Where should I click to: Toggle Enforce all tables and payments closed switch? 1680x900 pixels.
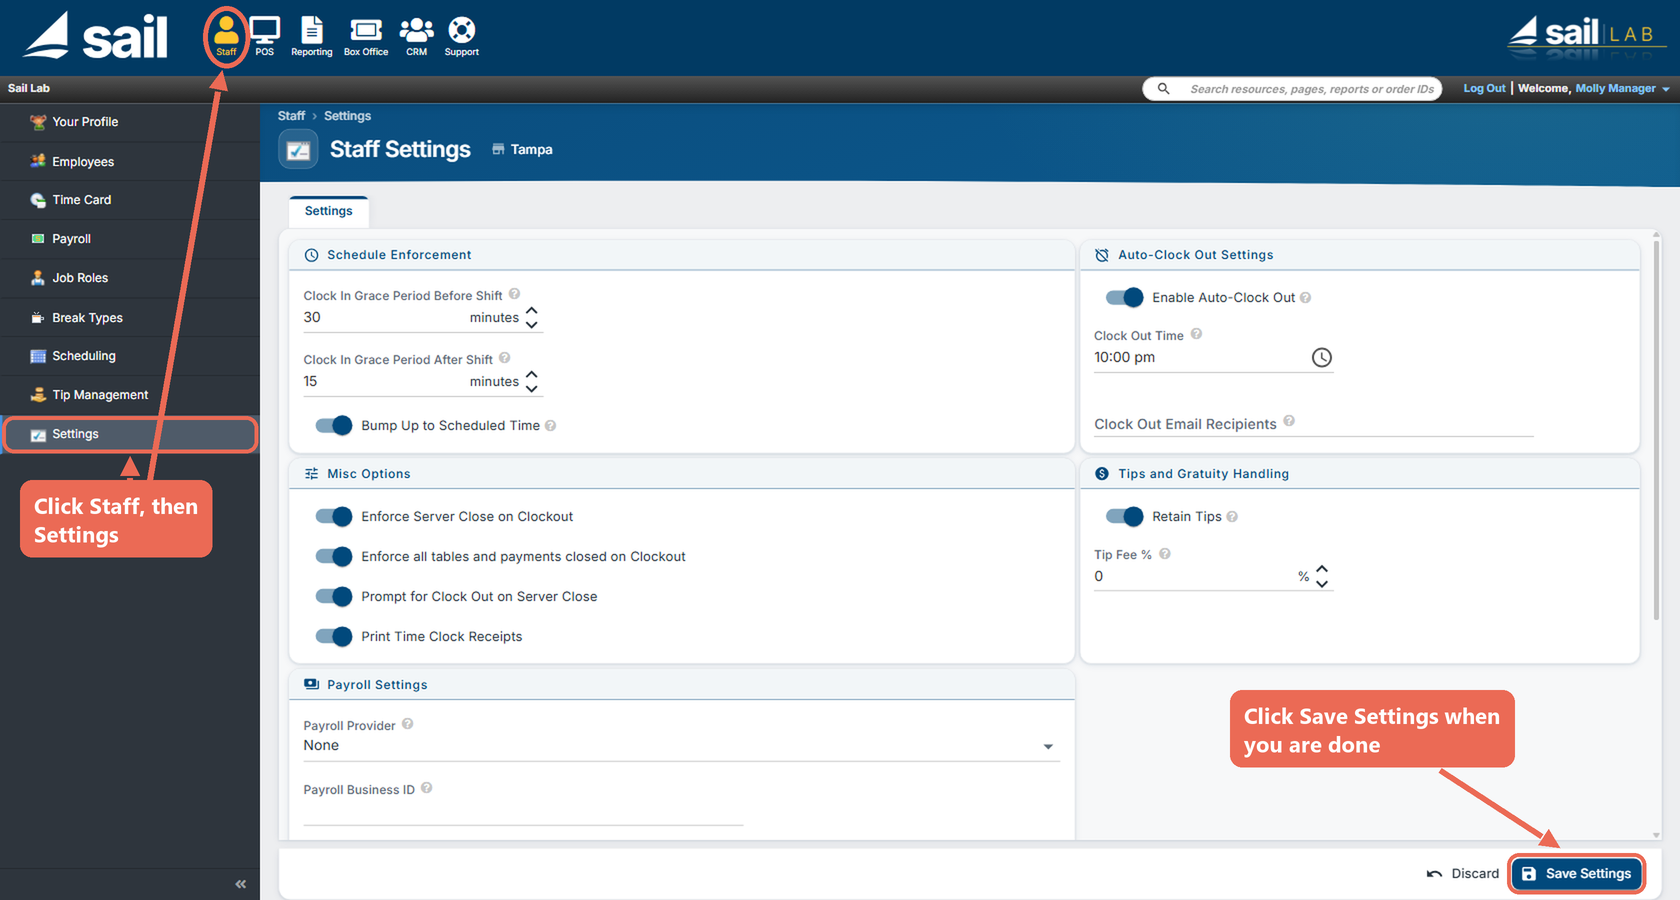(x=333, y=556)
